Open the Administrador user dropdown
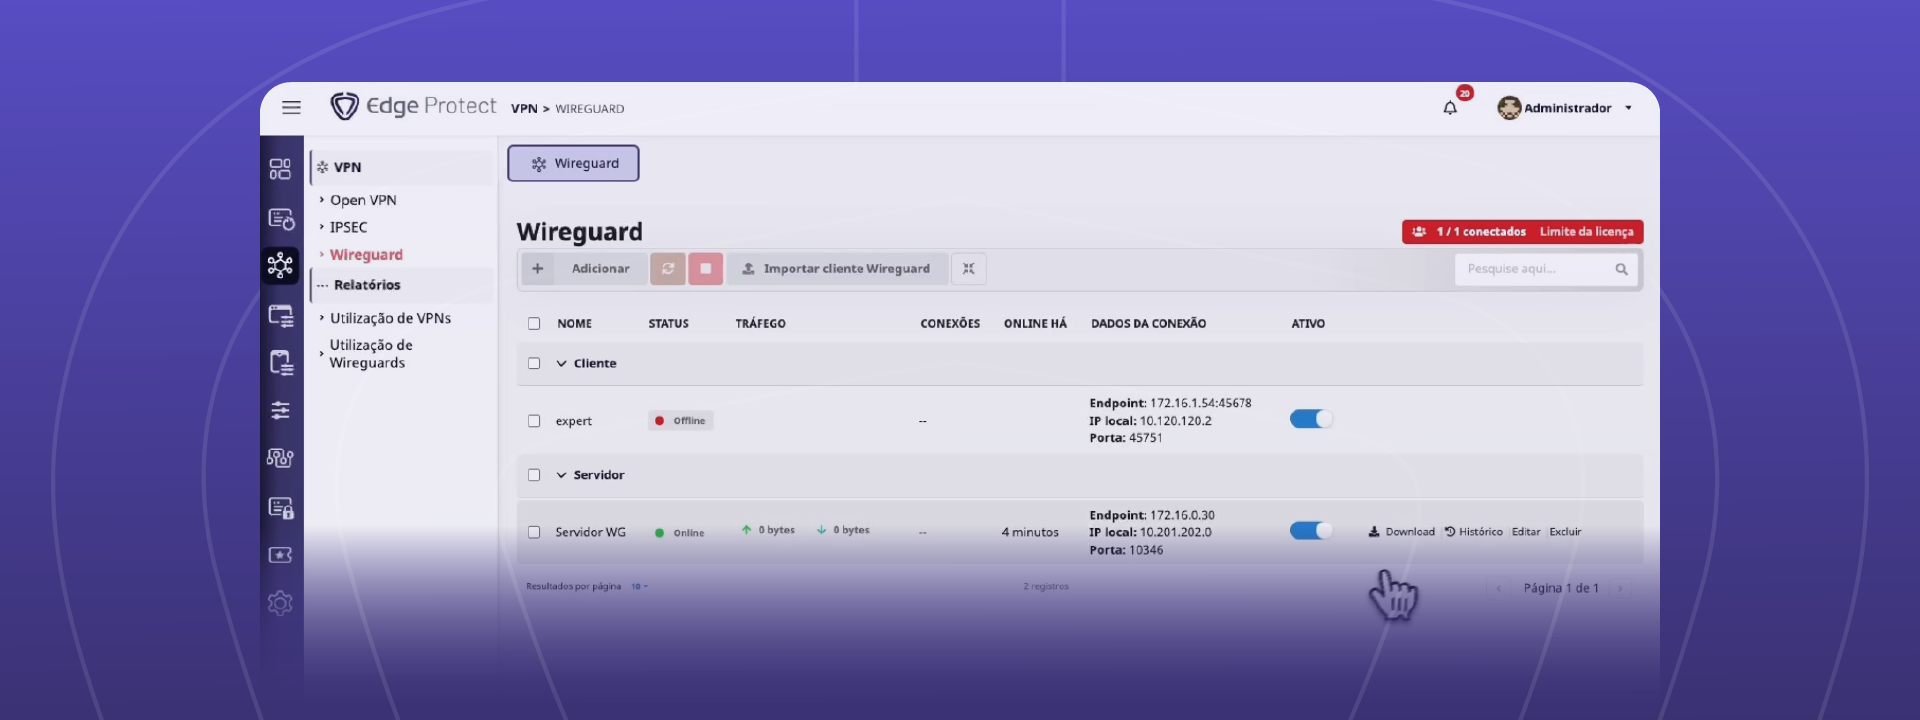This screenshot has width=1920, height=720. coord(1566,108)
